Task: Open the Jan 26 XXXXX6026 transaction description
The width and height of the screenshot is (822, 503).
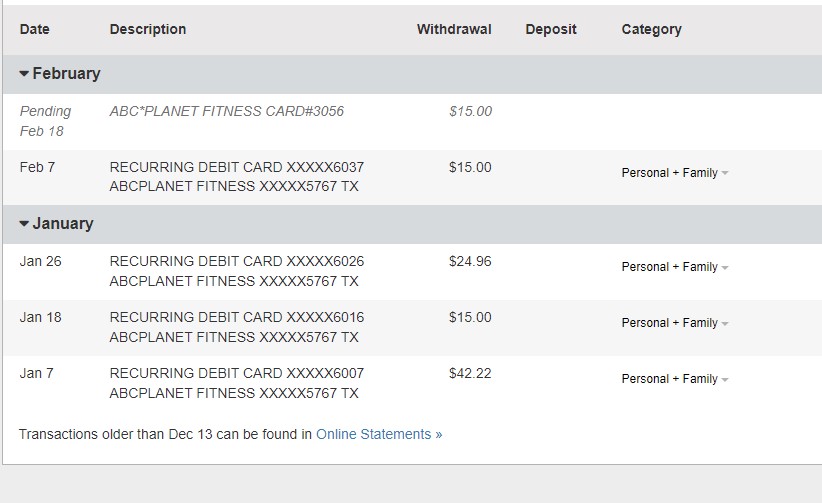Action: click(x=236, y=271)
